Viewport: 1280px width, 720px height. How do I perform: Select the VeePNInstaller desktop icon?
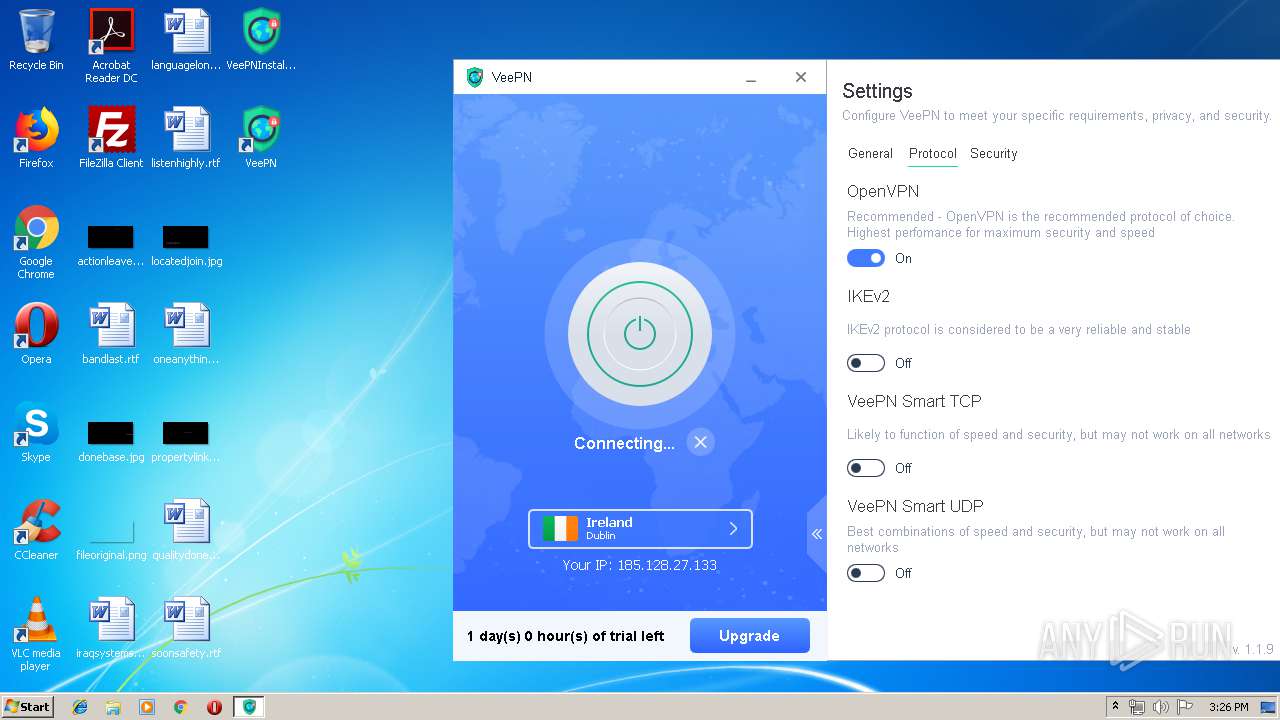261,40
